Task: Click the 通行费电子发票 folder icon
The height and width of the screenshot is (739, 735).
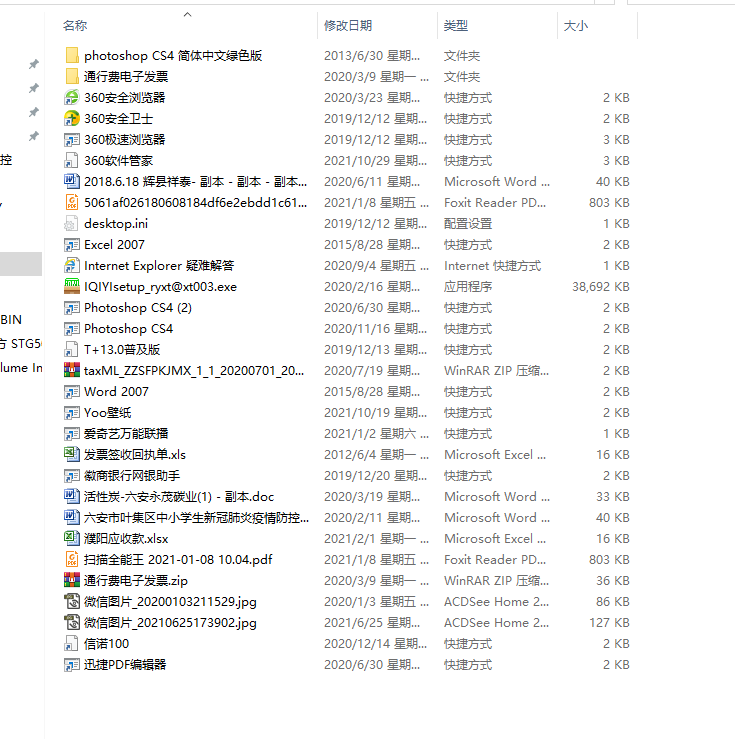Action: click(72, 76)
